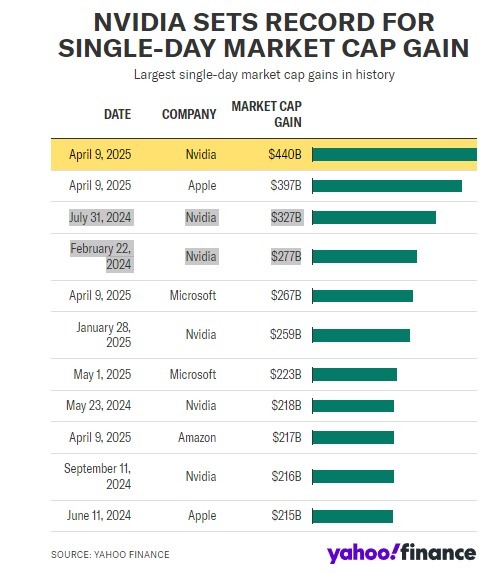
Task: Click the September 11, 2024 date
Action: [x=98, y=476]
